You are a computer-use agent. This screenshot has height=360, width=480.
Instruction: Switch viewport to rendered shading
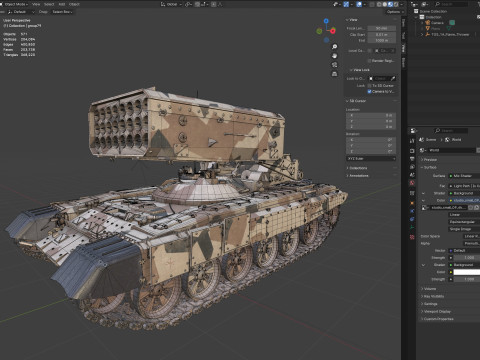(396, 4)
